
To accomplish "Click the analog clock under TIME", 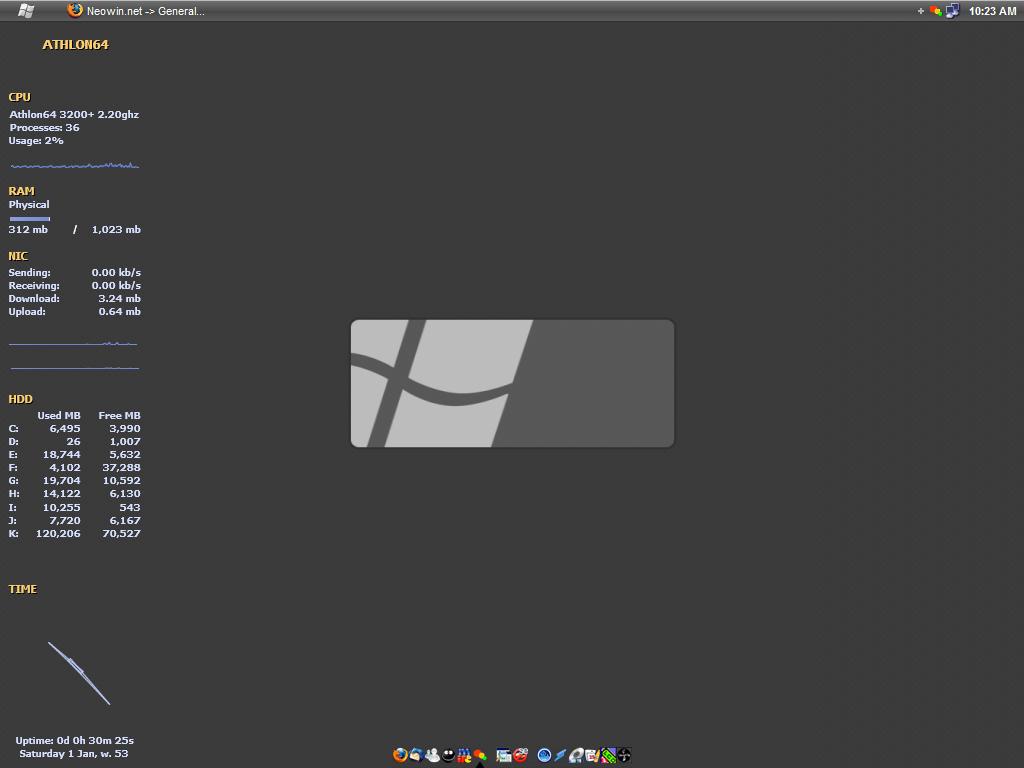I will (x=78, y=673).
